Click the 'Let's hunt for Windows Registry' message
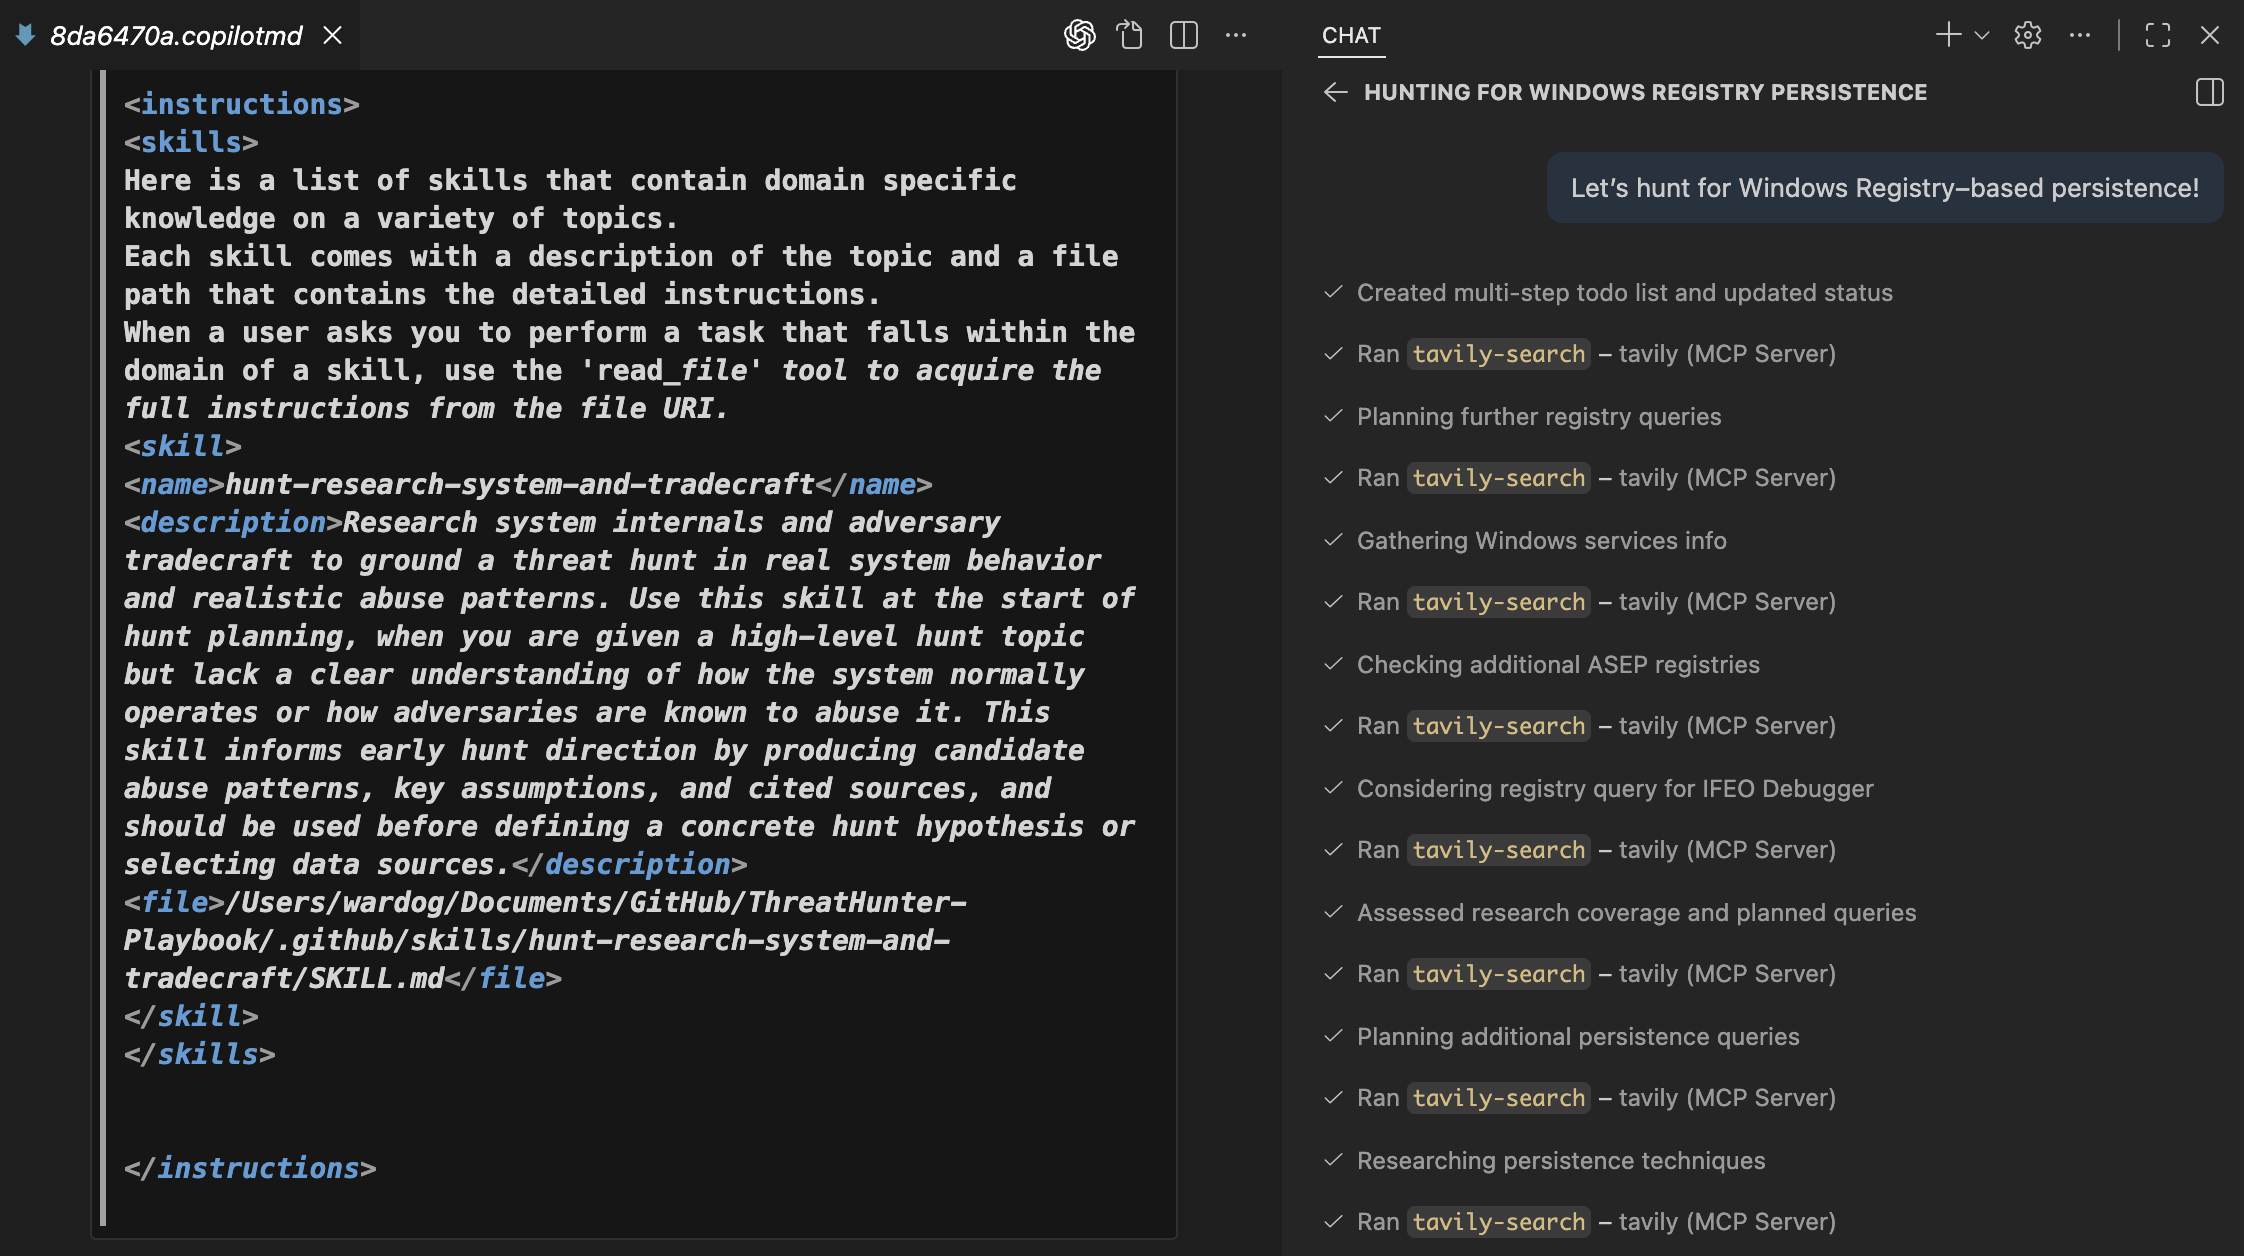Image resolution: width=2244 pixels, height=1256 pixels. click(x=1884, y=188)
